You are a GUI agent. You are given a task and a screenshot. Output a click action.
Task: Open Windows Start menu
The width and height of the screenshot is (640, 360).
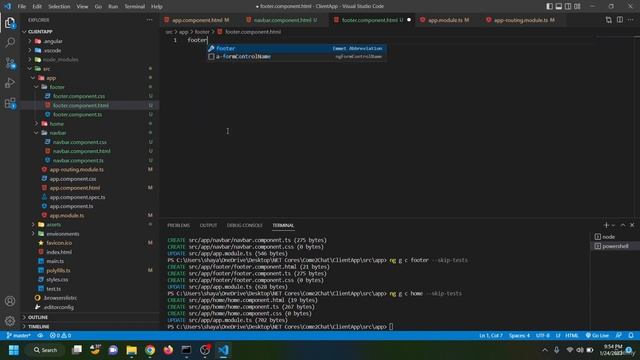point(14,350)
